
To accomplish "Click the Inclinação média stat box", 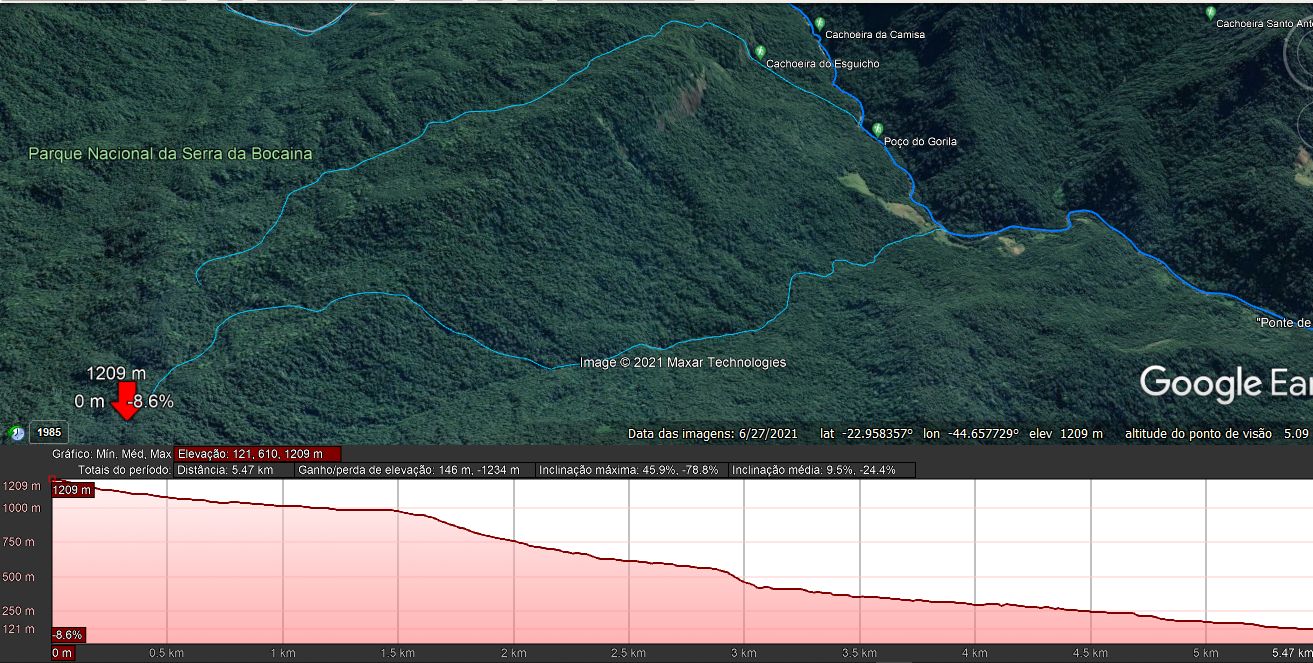I will (822, 470).
